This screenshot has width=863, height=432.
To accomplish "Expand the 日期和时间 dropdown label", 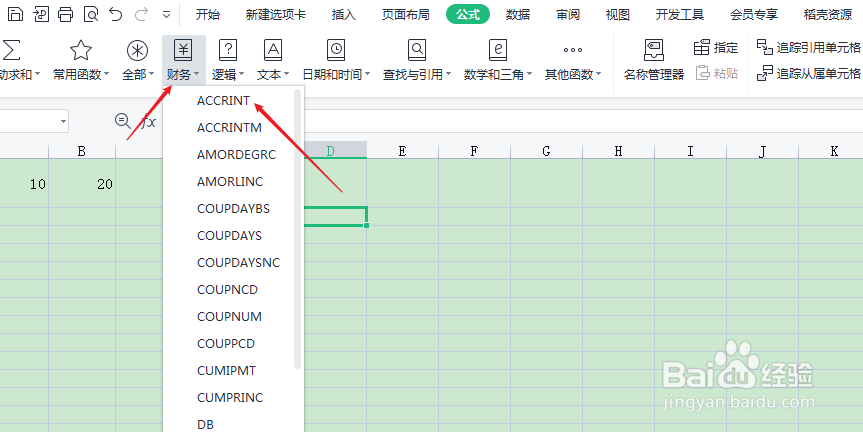I will pos(336,74).
